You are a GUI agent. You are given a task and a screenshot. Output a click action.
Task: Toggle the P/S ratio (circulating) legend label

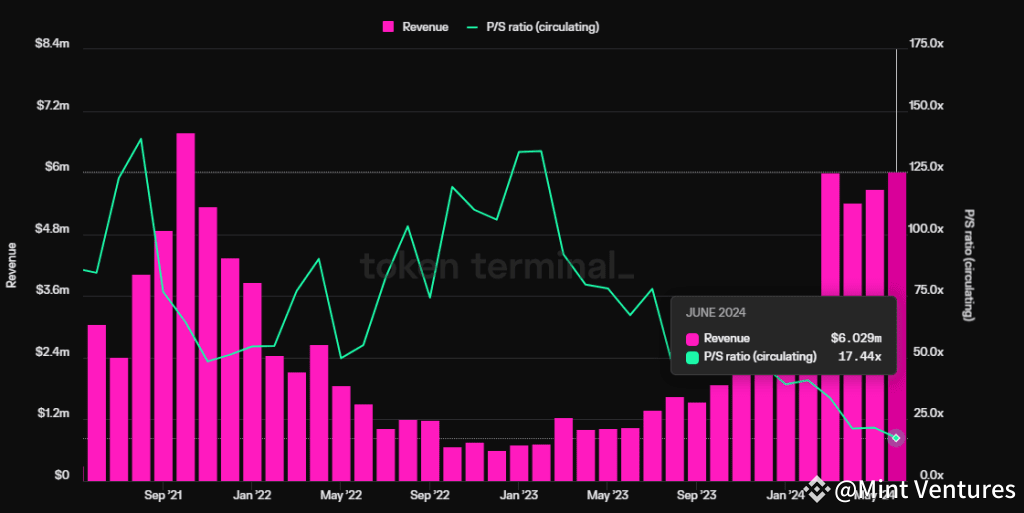tap(545, 27)
